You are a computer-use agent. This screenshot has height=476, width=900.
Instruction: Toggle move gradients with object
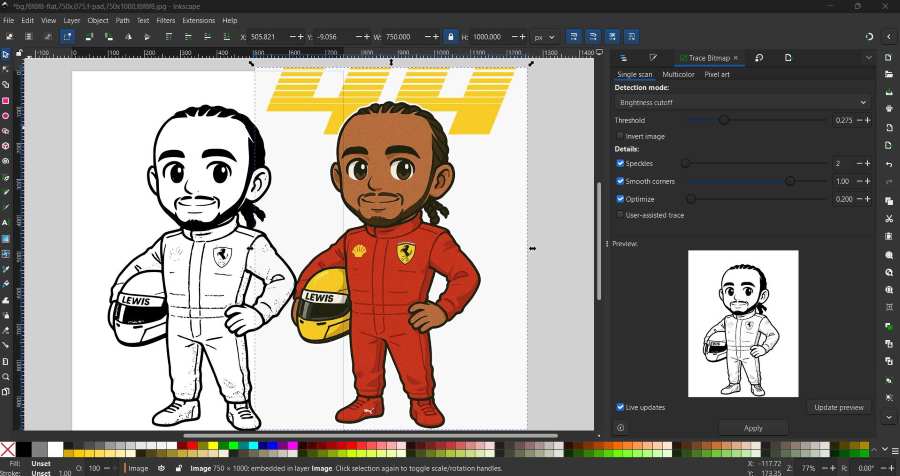(x=612, y=37)
